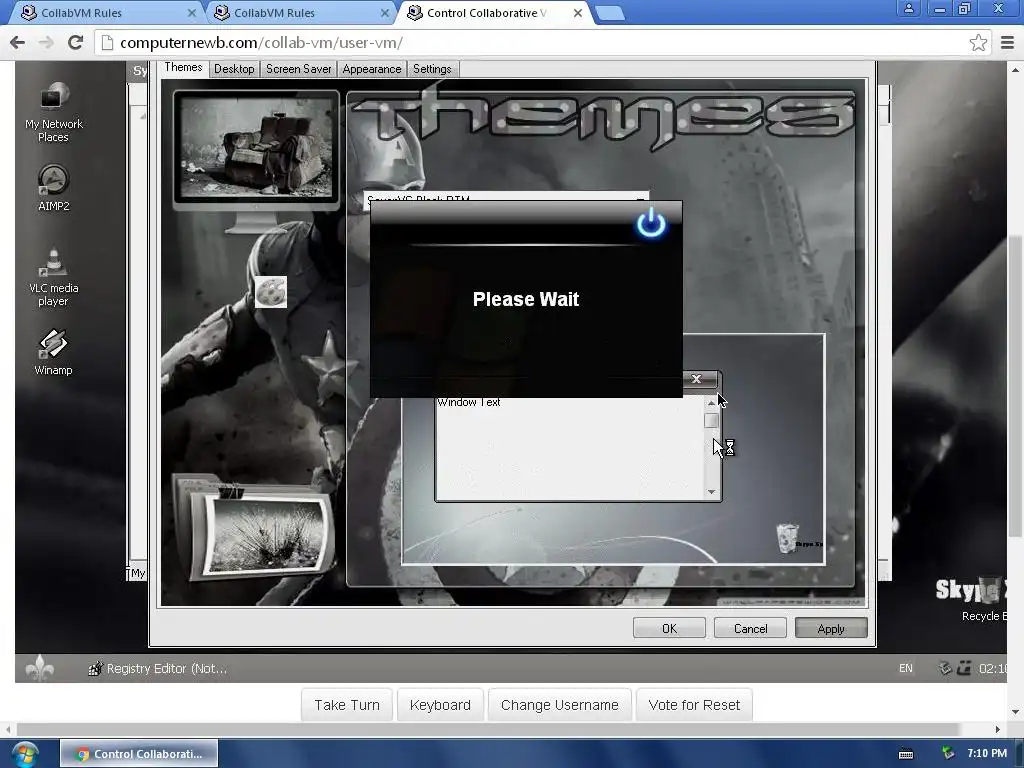The image size is (1024, 768).
Task: Click the keyboard icon in the host system tray
Action: 906,754
